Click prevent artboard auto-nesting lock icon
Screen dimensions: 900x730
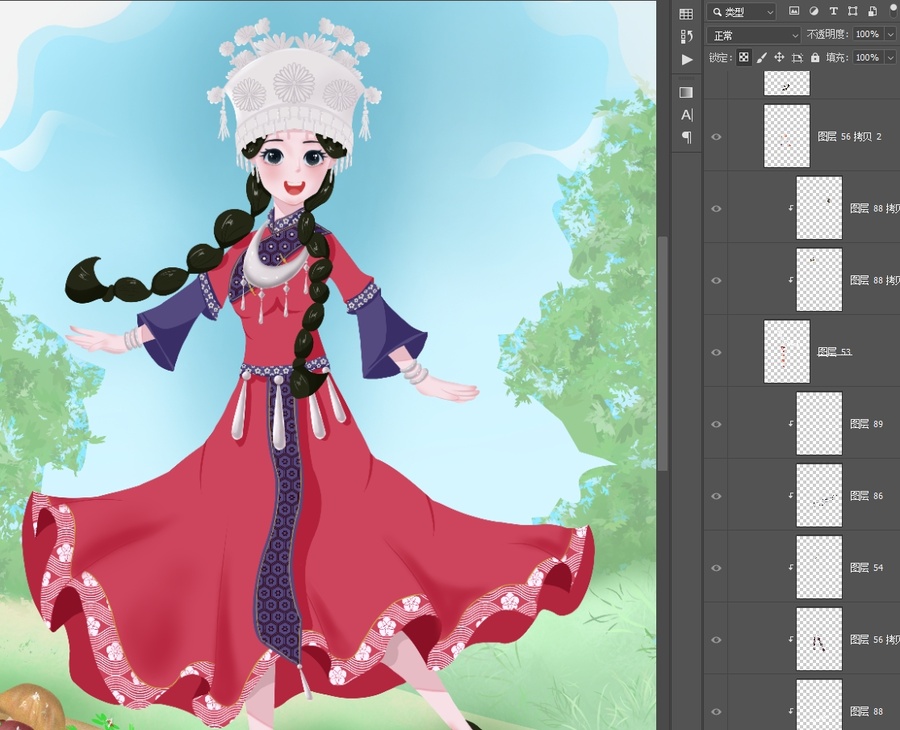pyautogui.click(x=797, y=57)
